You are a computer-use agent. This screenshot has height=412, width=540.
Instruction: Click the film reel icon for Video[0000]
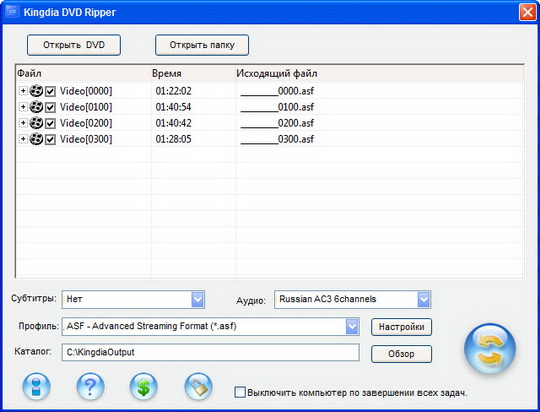point(36,91)
